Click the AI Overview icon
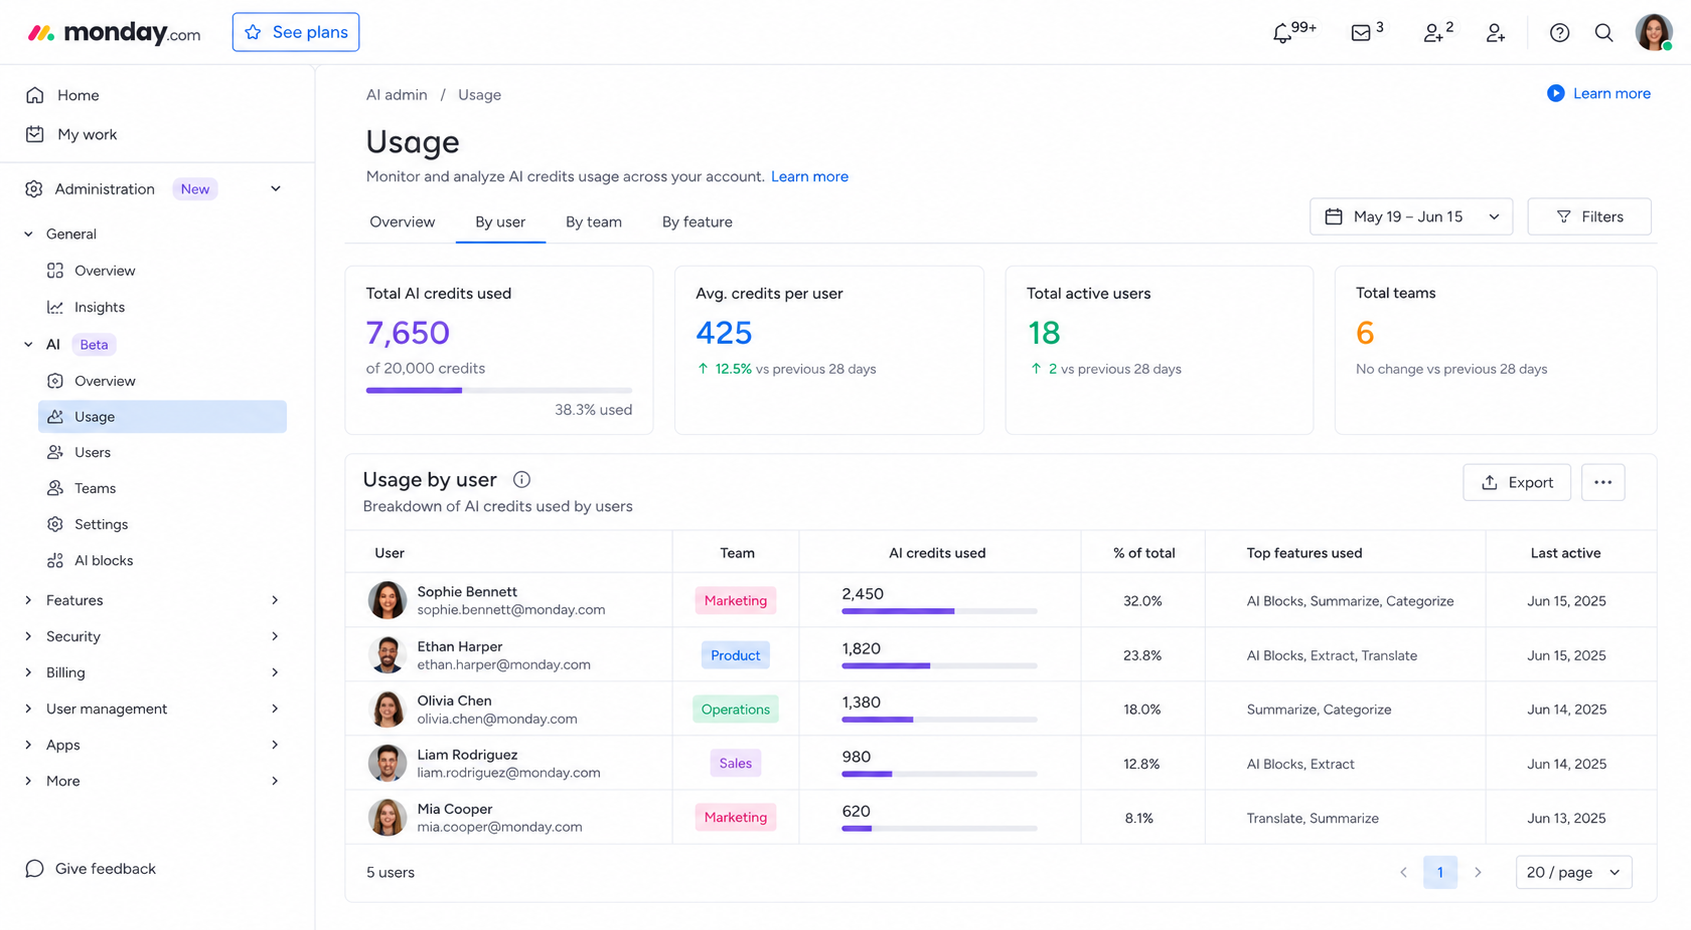The height and width of the screenshot is (930, 1691). click(x=55, y=381)
